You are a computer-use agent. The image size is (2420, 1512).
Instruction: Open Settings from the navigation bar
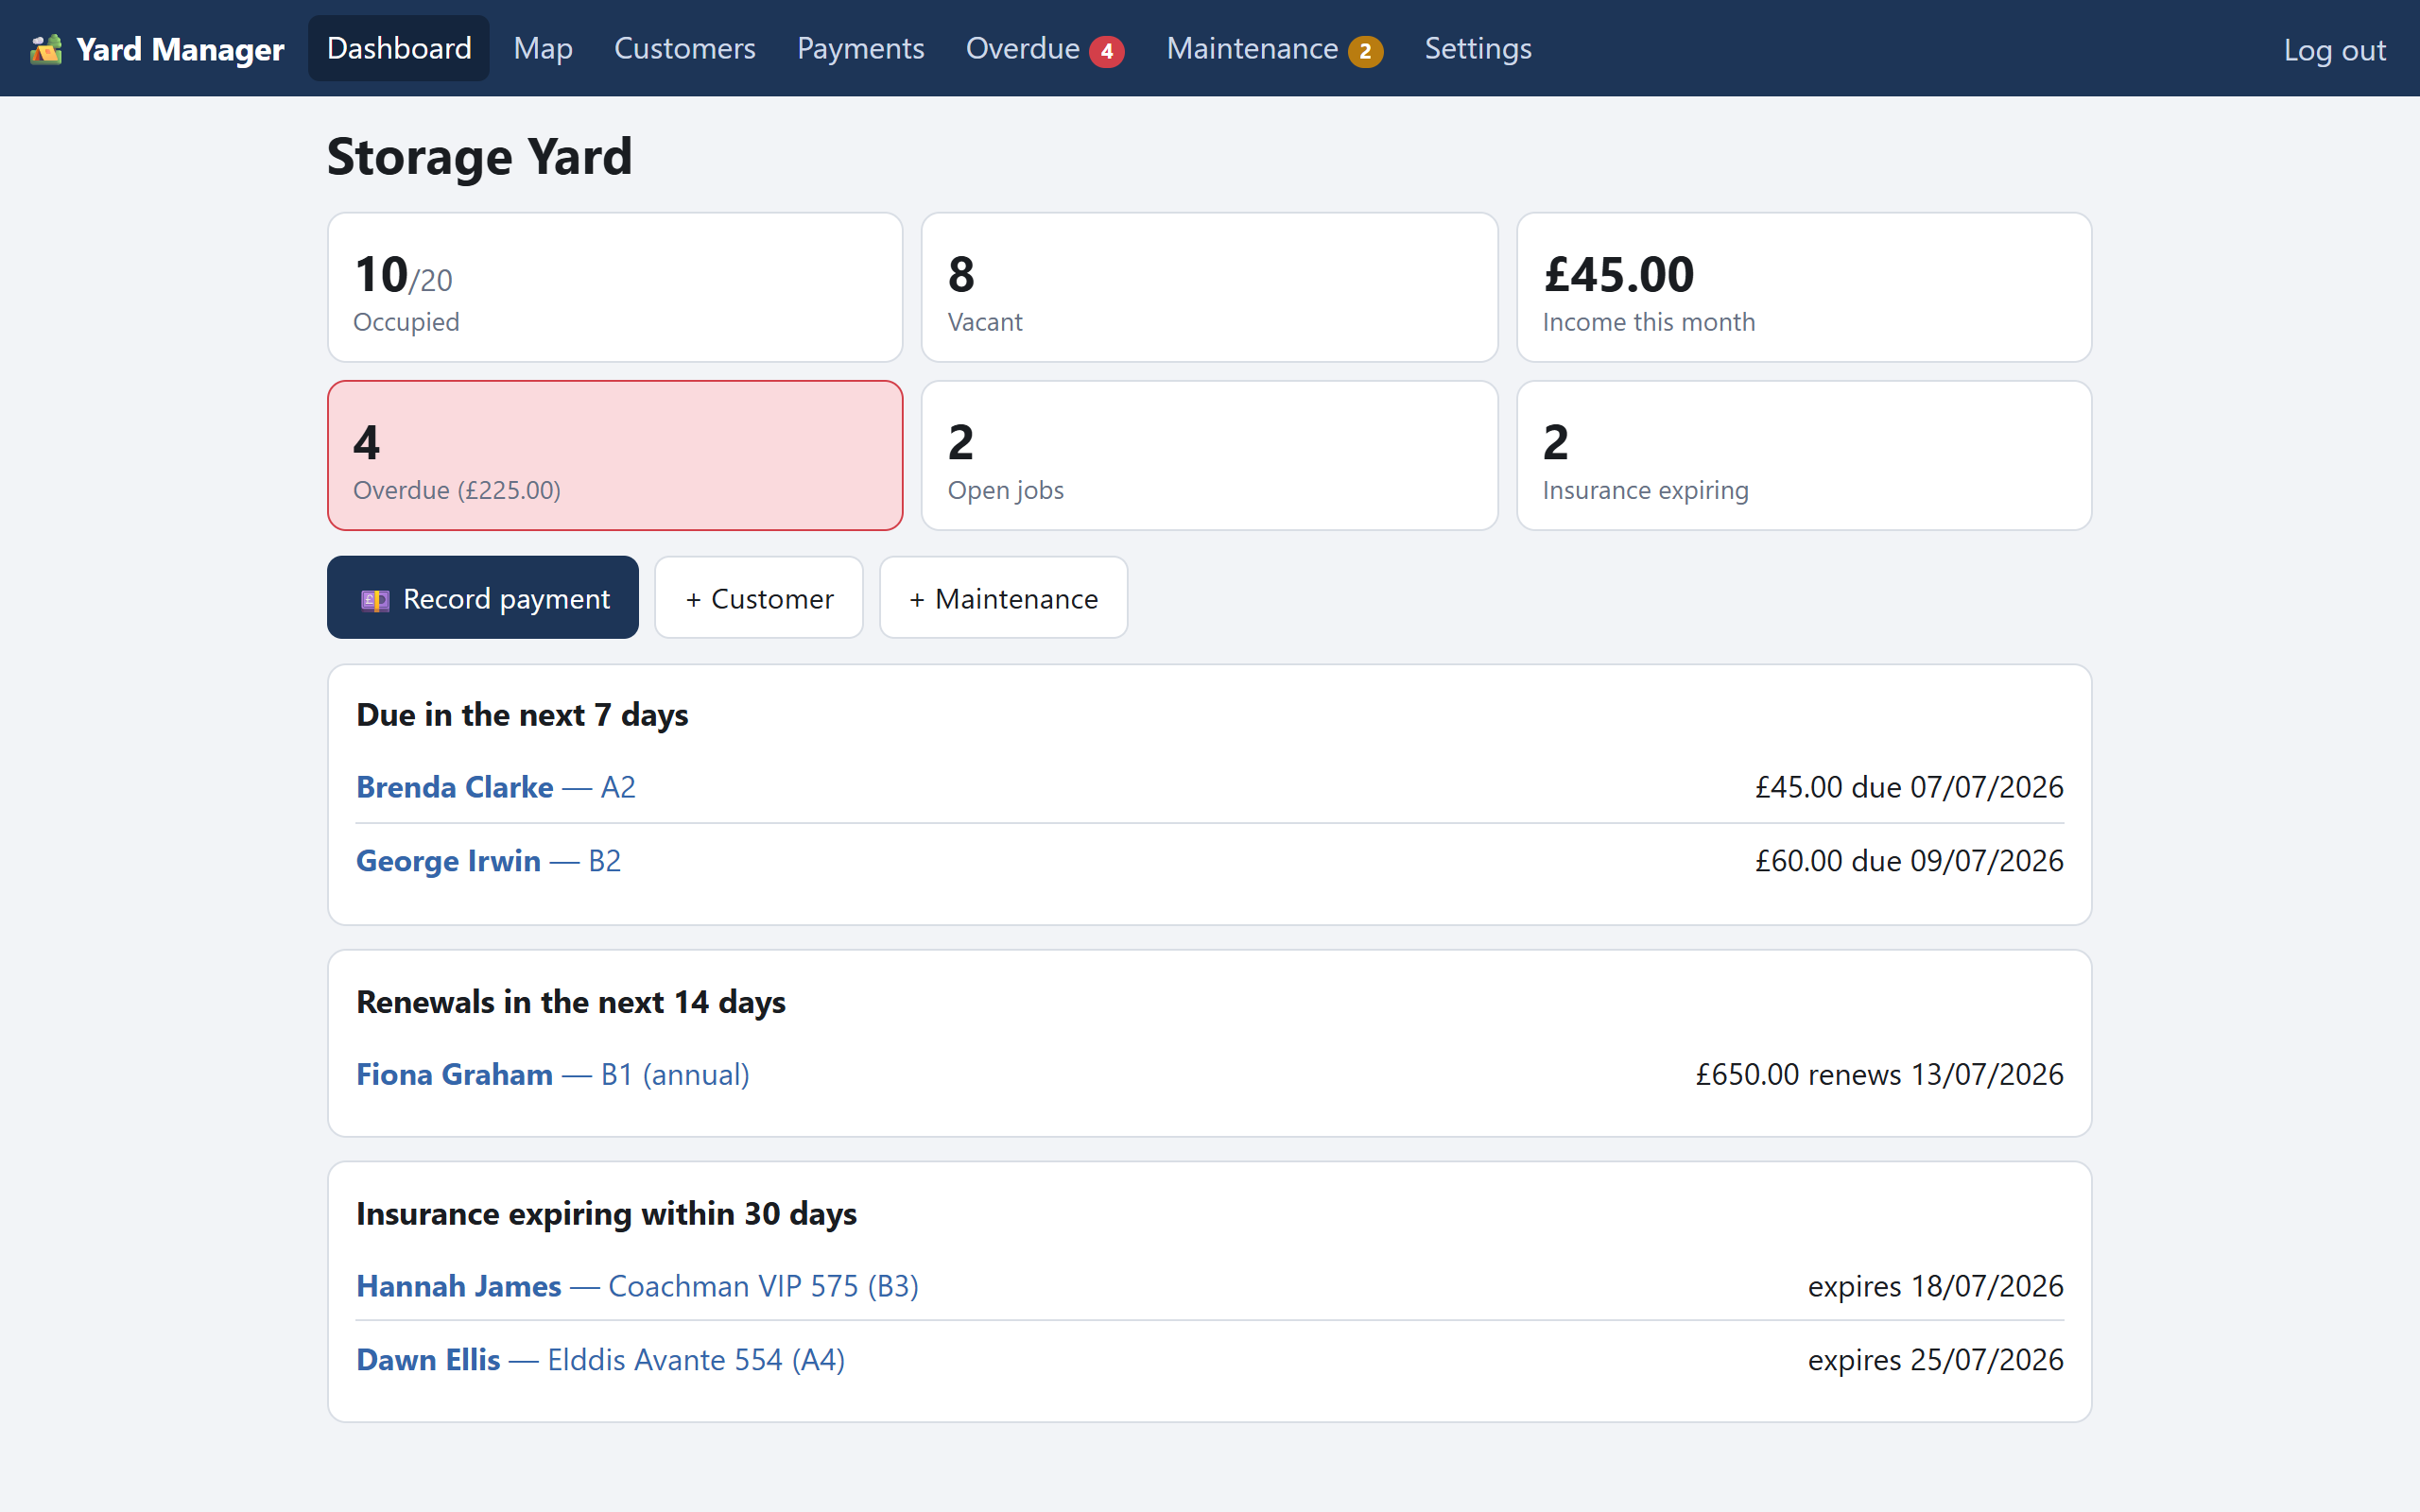click(1478, 48)
